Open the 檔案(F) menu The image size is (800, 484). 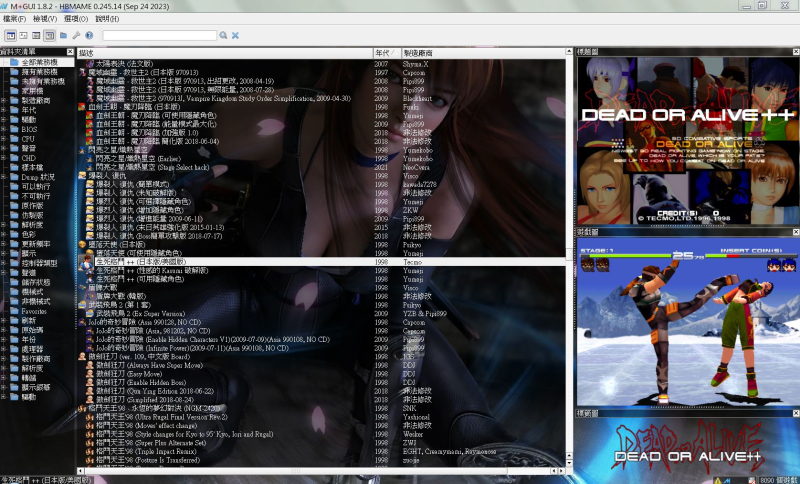point(14,19)
